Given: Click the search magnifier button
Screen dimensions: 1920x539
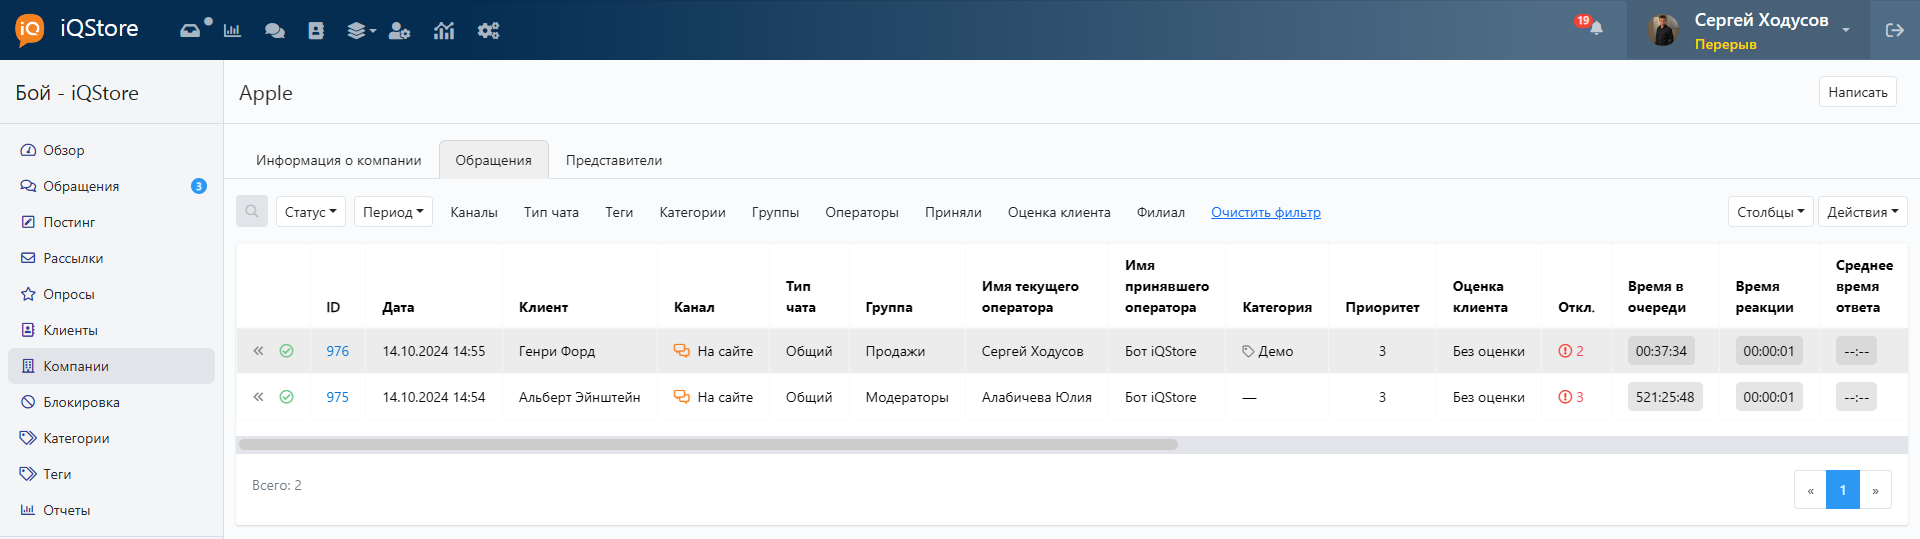Looking at the screenshot, I should (x=252, y=211).
